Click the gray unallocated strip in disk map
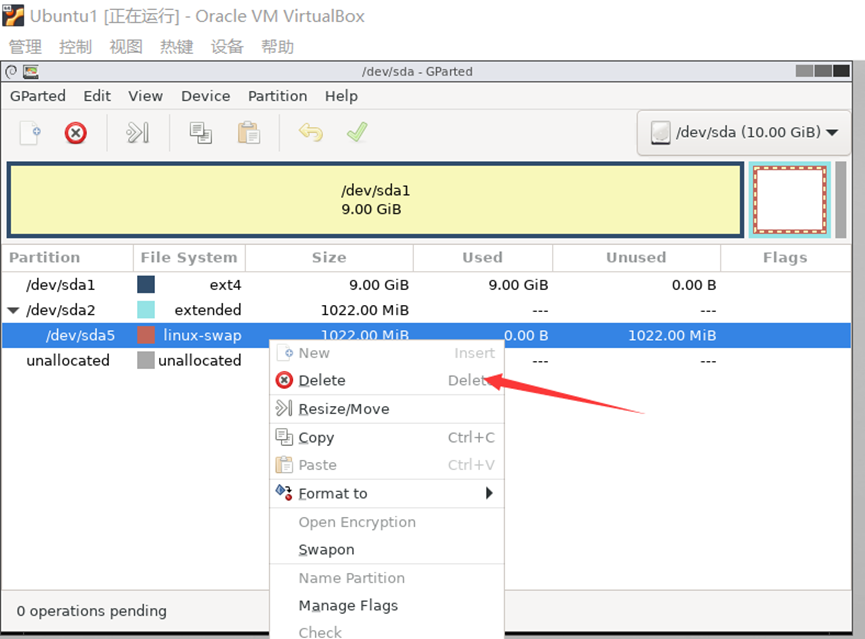The height and width of the screenshot is (639, 865). point(841,200)
